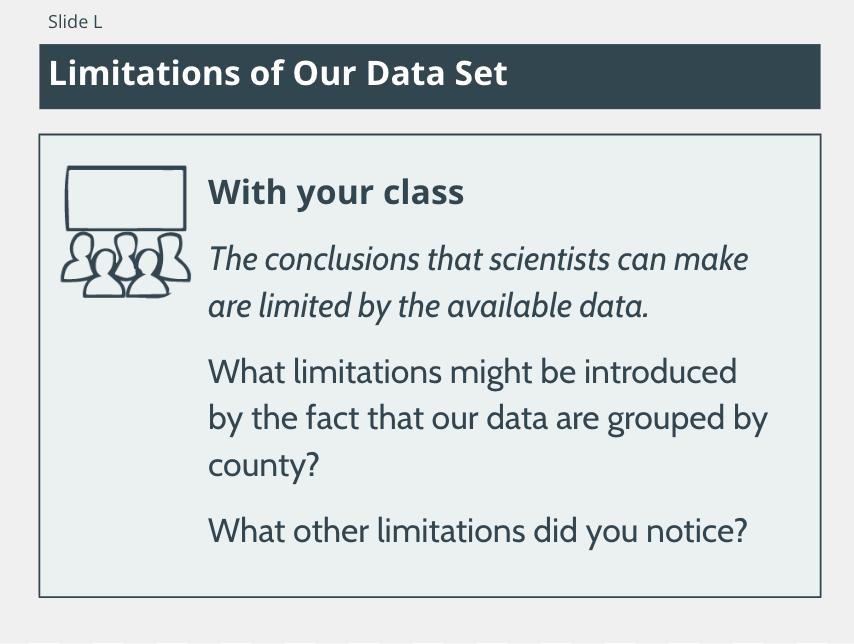854x644 pixels.
Task: Click the 'Limitations of Our Data Set' title
Action: pyautogui.click(x=278, y=73)
